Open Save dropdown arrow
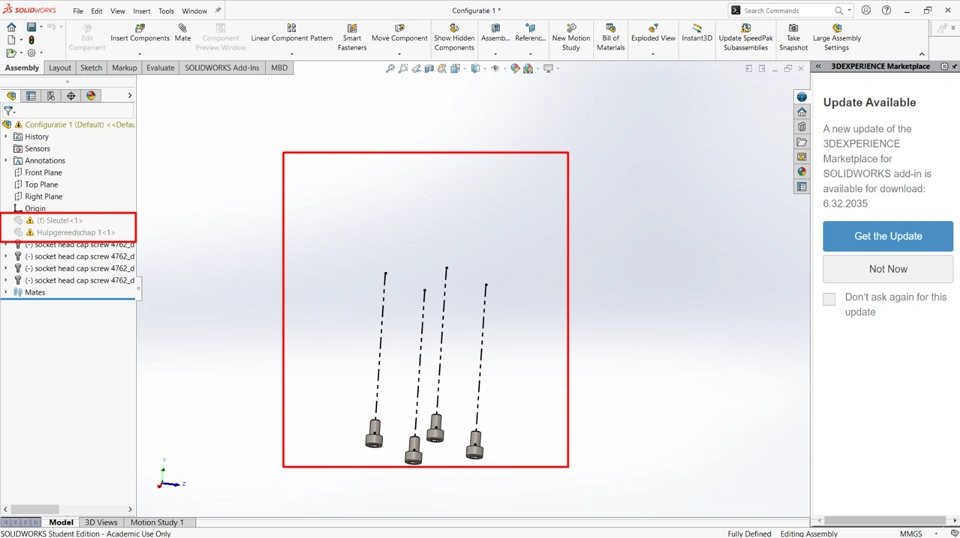960x538 pixels. pos(41,27)
